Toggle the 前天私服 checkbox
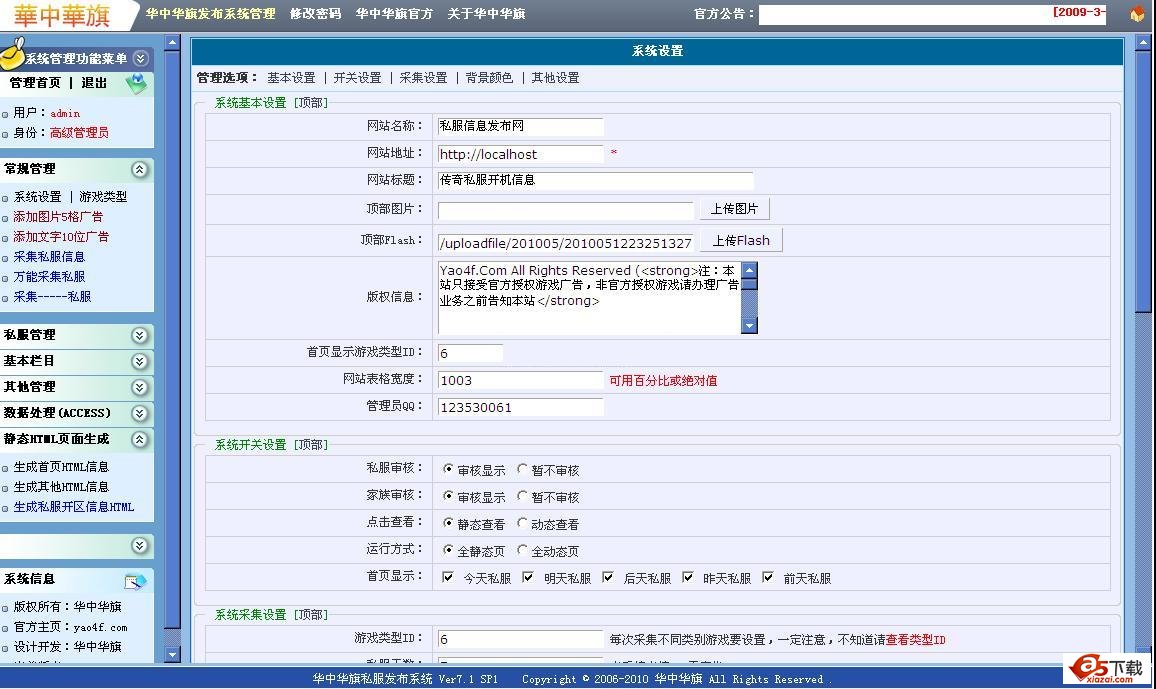 pos(768,577)
